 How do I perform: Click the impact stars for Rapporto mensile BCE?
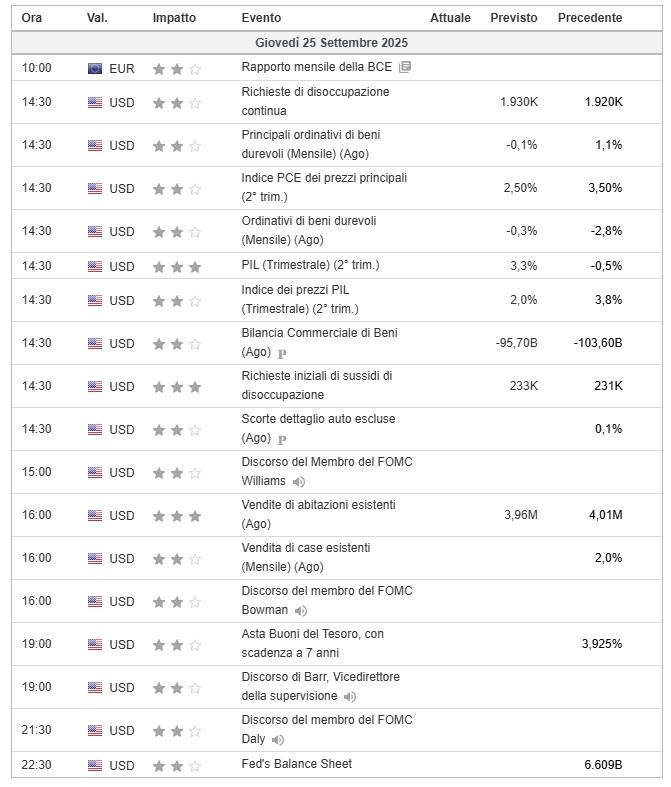tap(176, 69)
